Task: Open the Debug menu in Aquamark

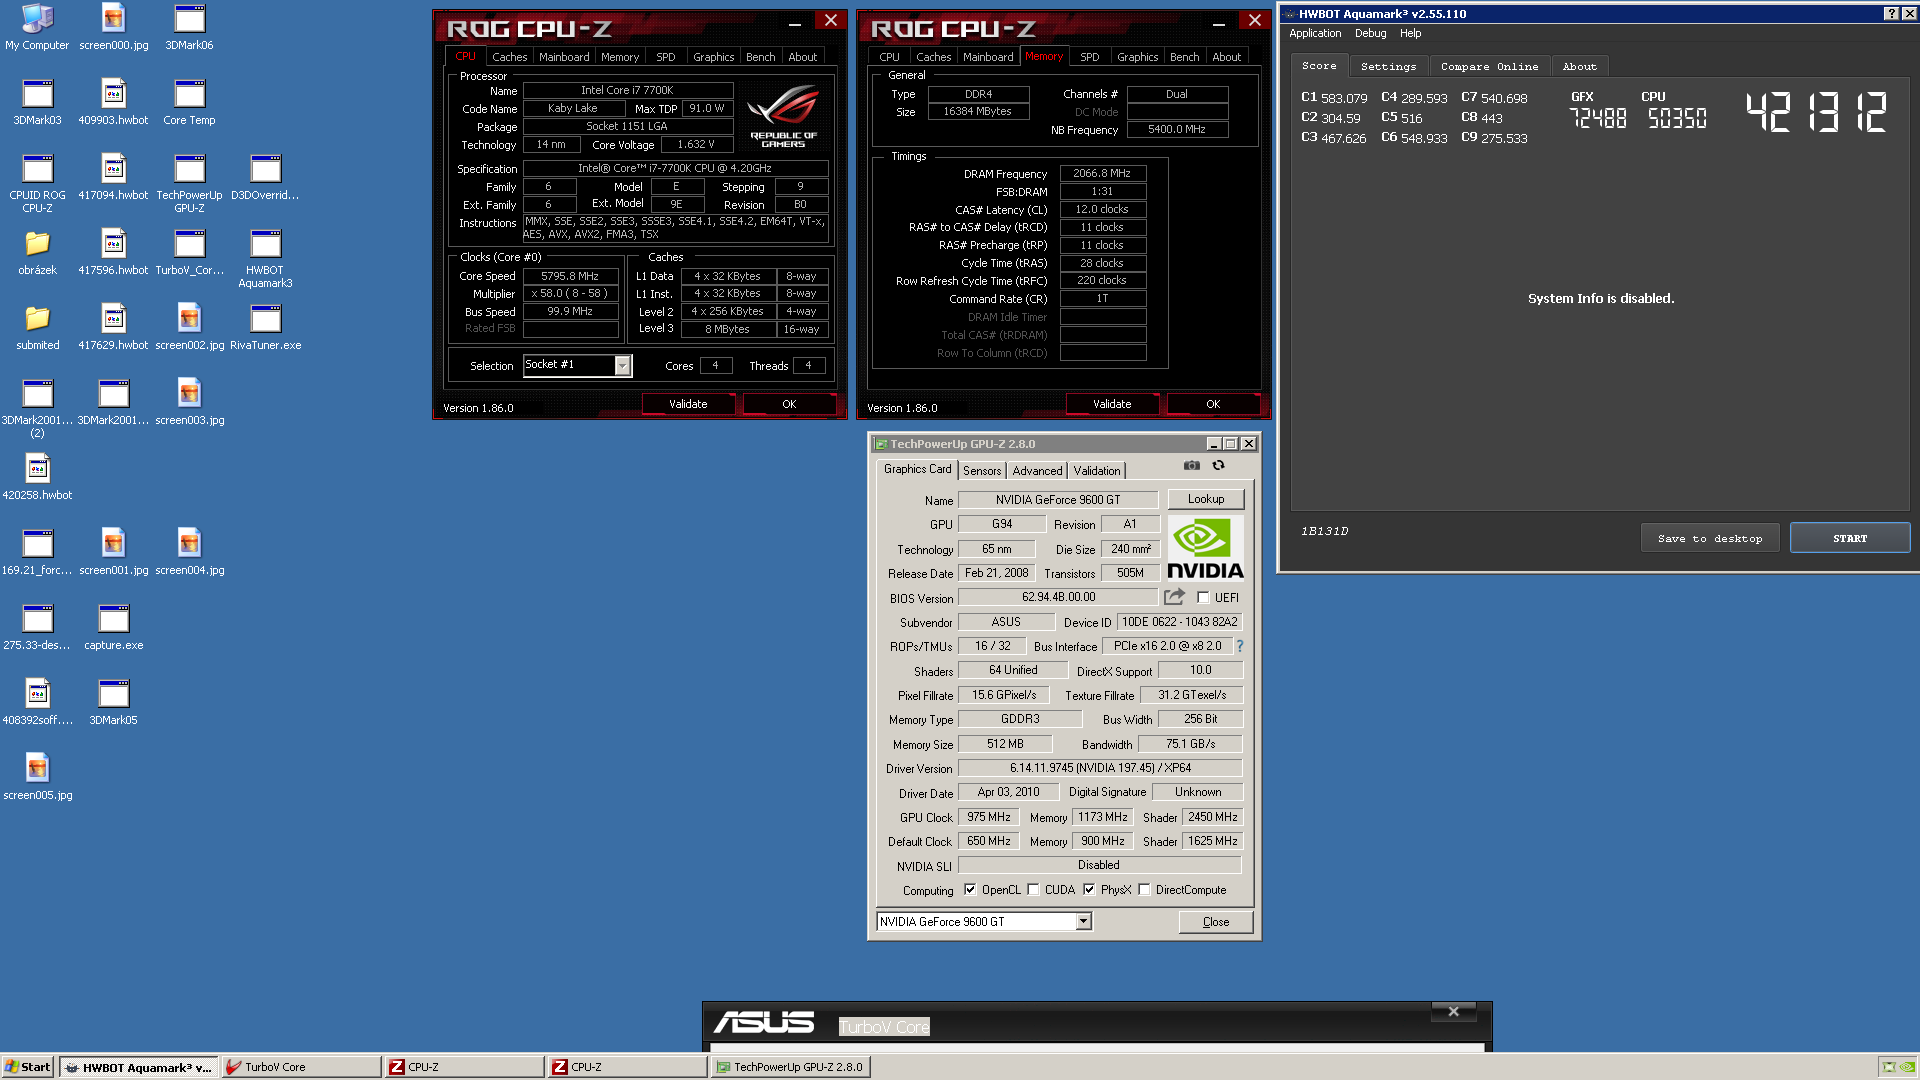Action: (1370, 33)
